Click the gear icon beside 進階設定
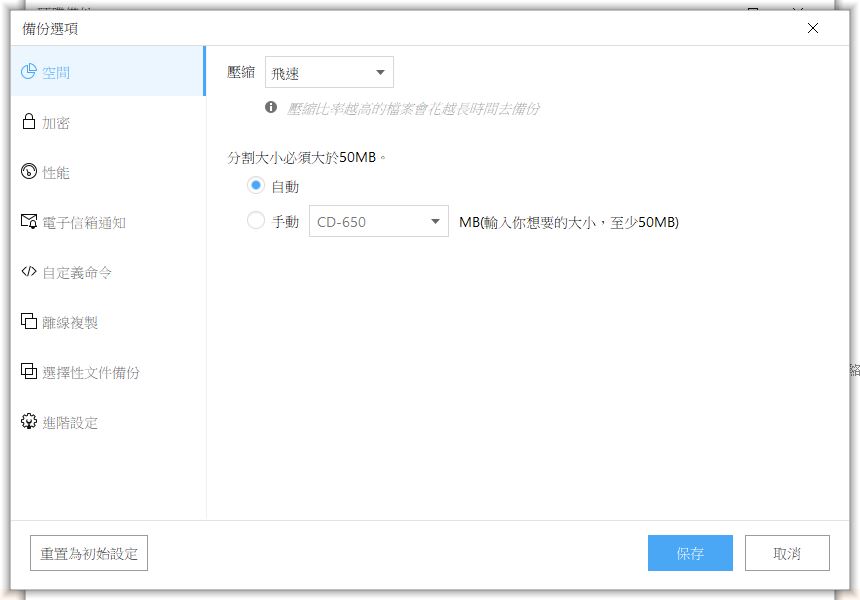860x600 pixels. click(29, 421)
